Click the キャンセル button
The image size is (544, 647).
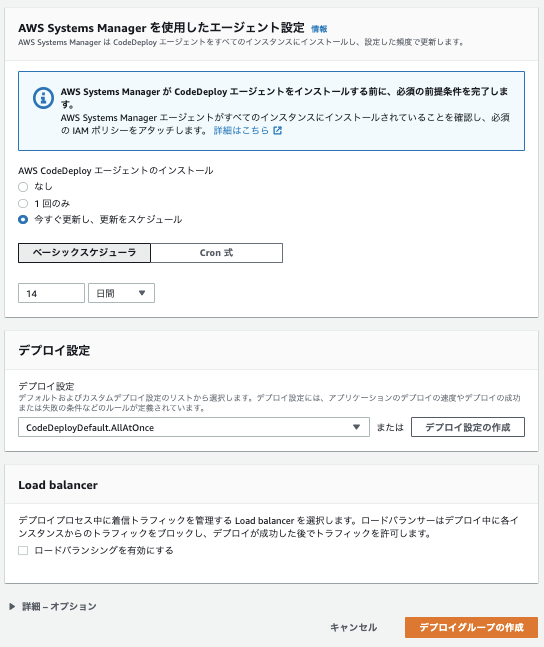click(354, 627)
